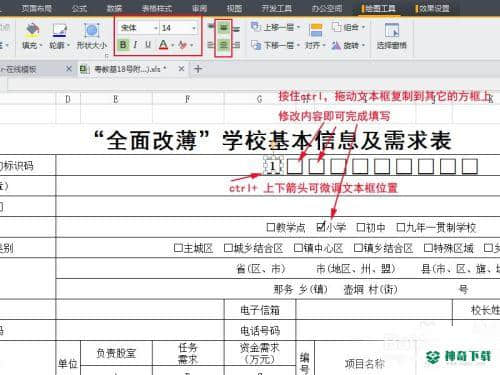Tick the 初中 checkbox

point(361,227)
